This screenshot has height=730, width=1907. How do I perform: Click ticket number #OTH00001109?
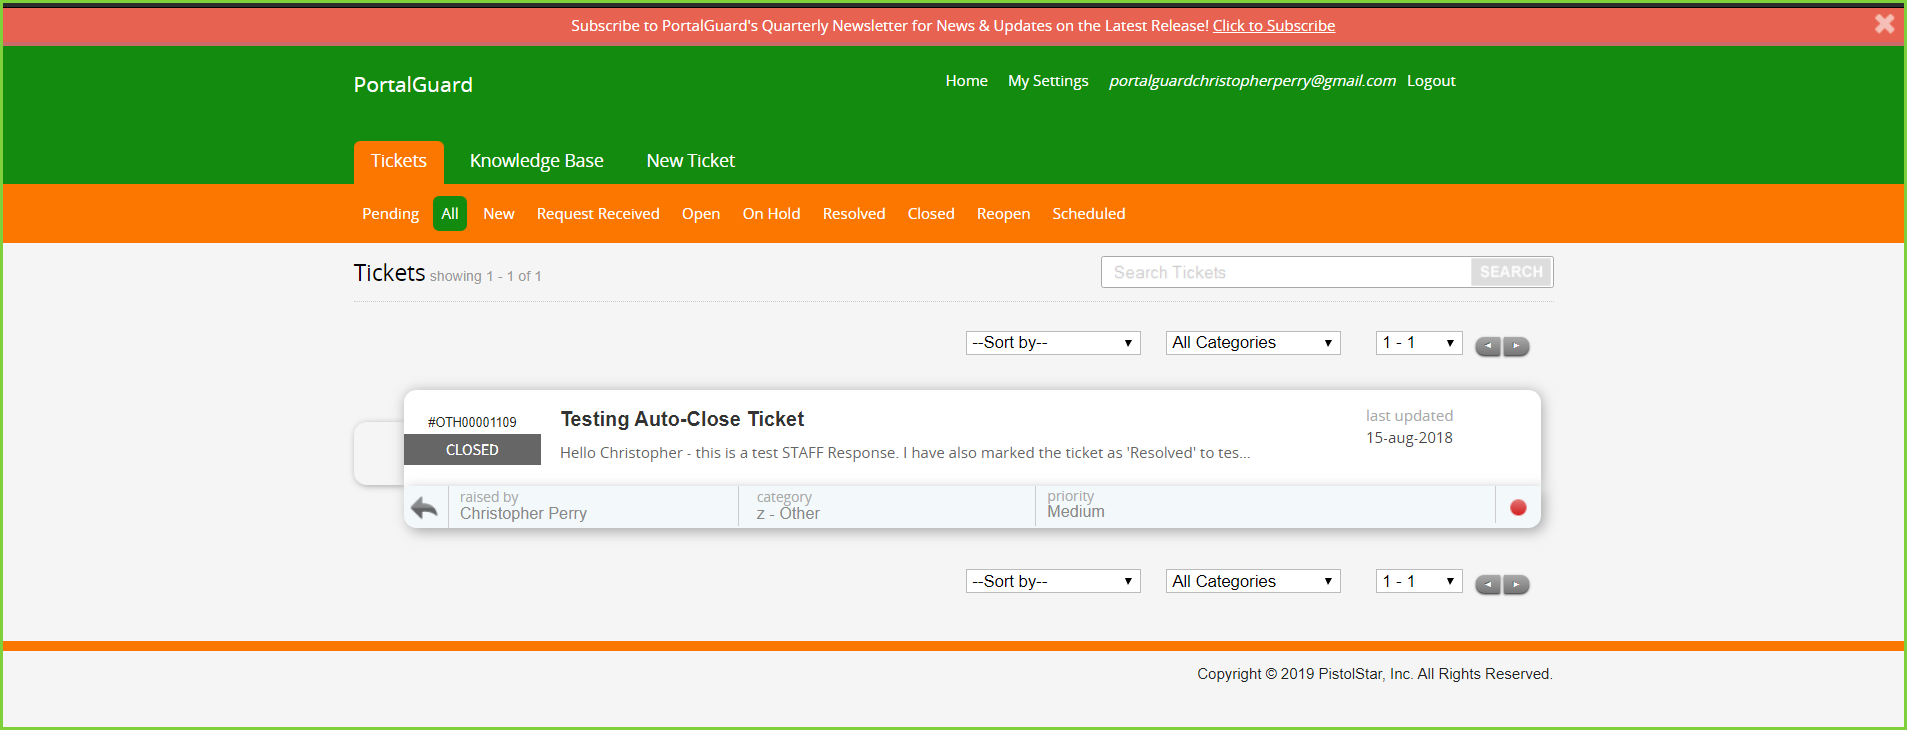tap(472, 422)
